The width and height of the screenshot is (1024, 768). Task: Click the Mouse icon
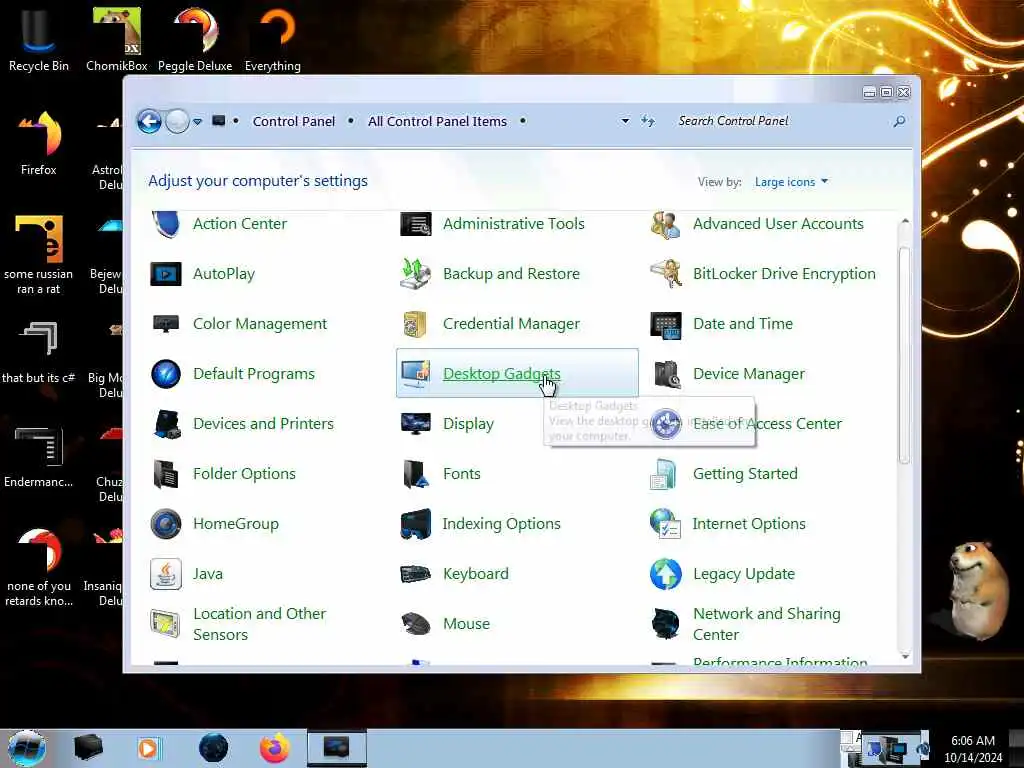pyautogui.click(x=415, y=624)
